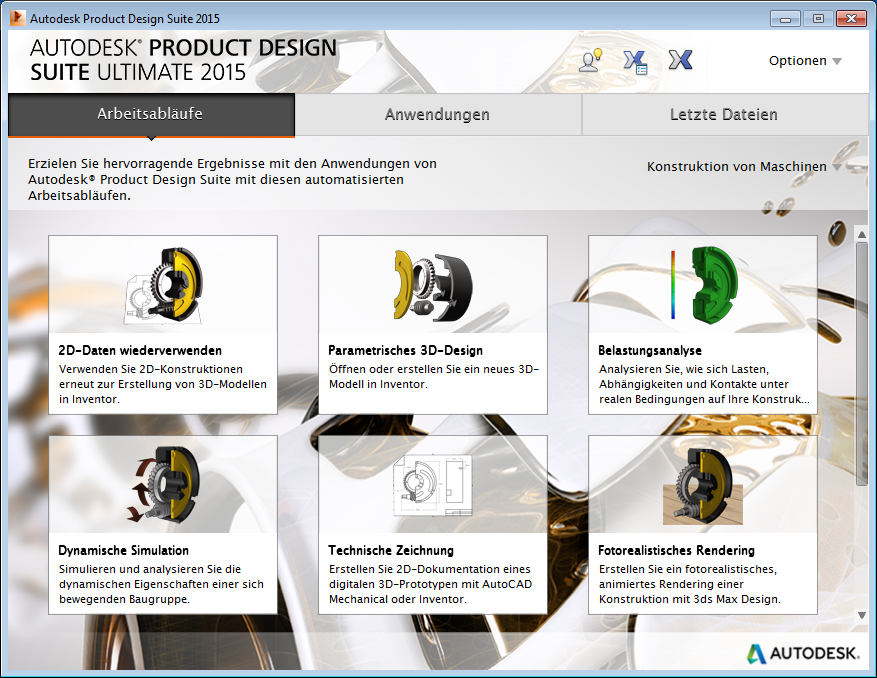Maximize the Product Design Suite window
The width and height of the screenshot is (877, 678).
[818, 18]
